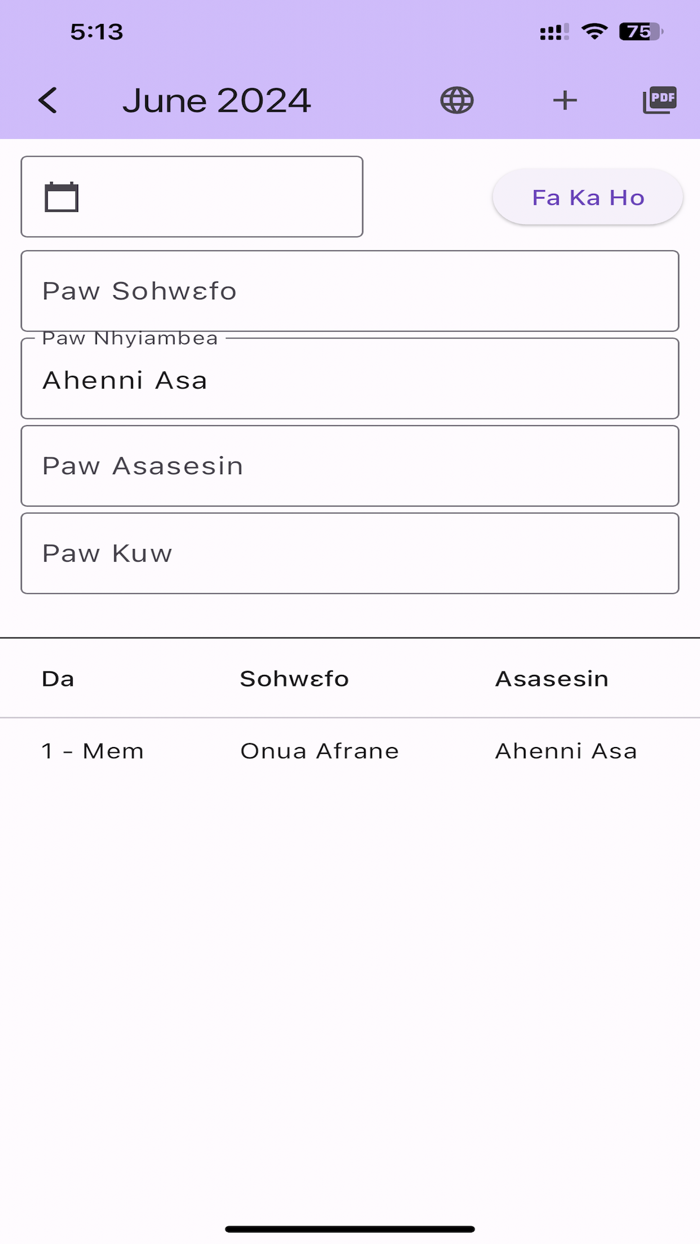Select the Asasesin column header
This screenshot has width=700, height=1244.
coord(551,678)
